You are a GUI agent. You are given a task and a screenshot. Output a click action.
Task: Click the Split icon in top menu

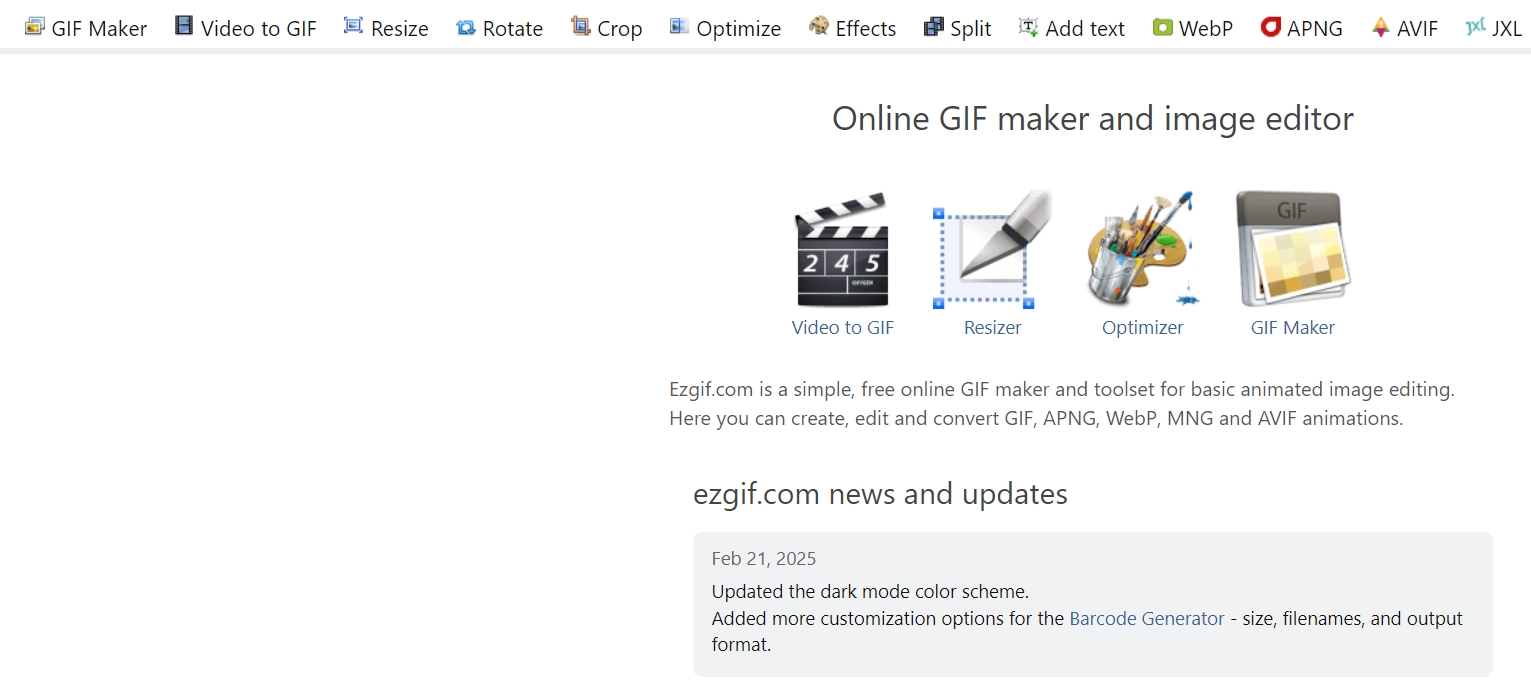coord(934,27)
